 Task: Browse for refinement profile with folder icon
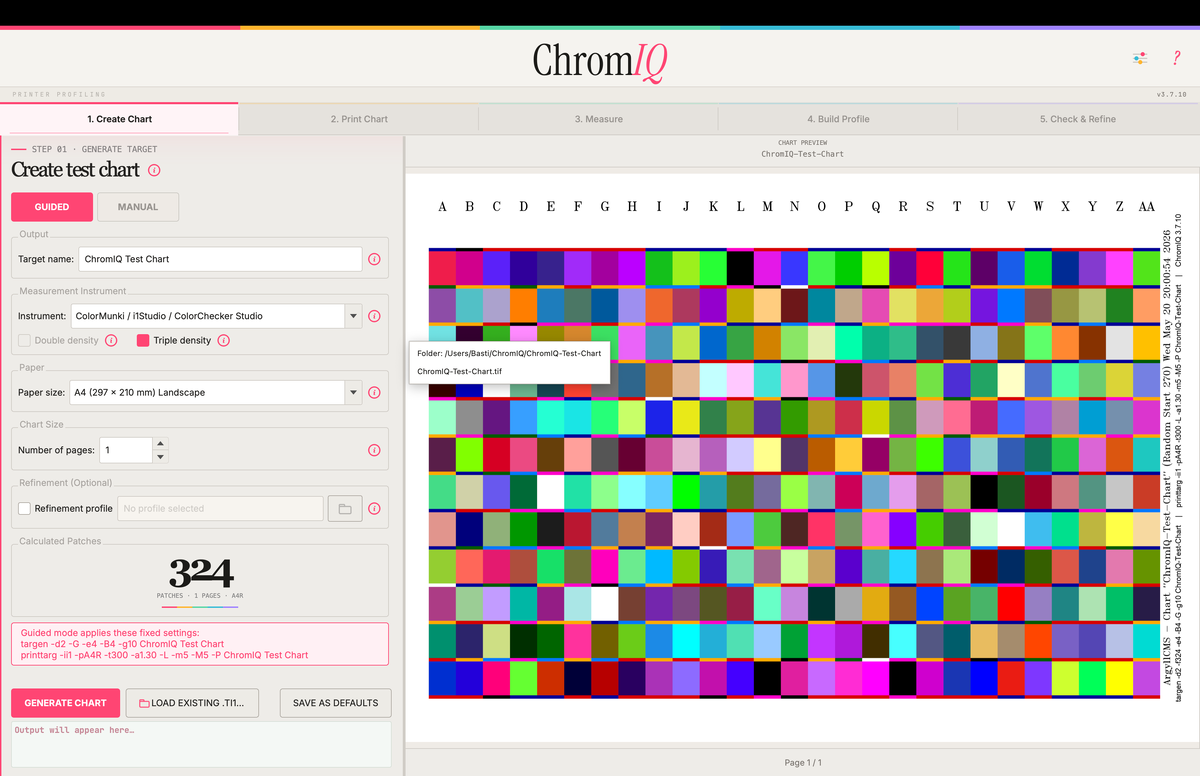345,508
